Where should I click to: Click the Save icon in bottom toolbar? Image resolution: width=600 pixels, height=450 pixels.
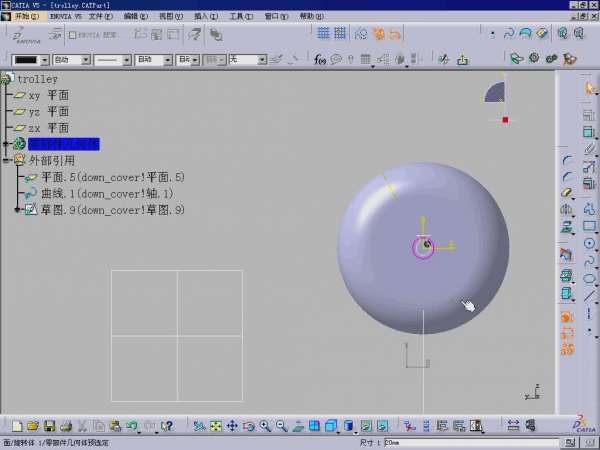49,426
